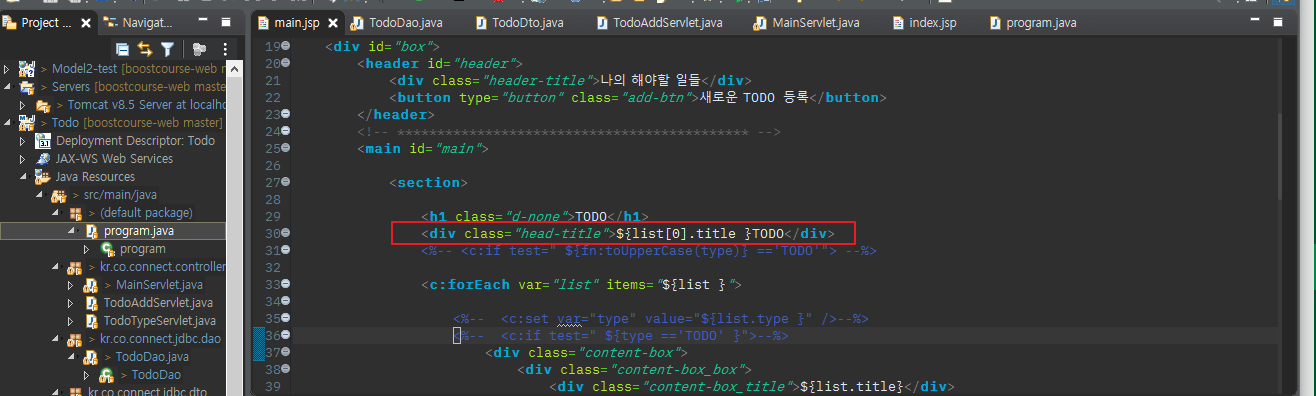
Task: Click the MainServlet.java file icon in tree
Action: pos(91,285)
